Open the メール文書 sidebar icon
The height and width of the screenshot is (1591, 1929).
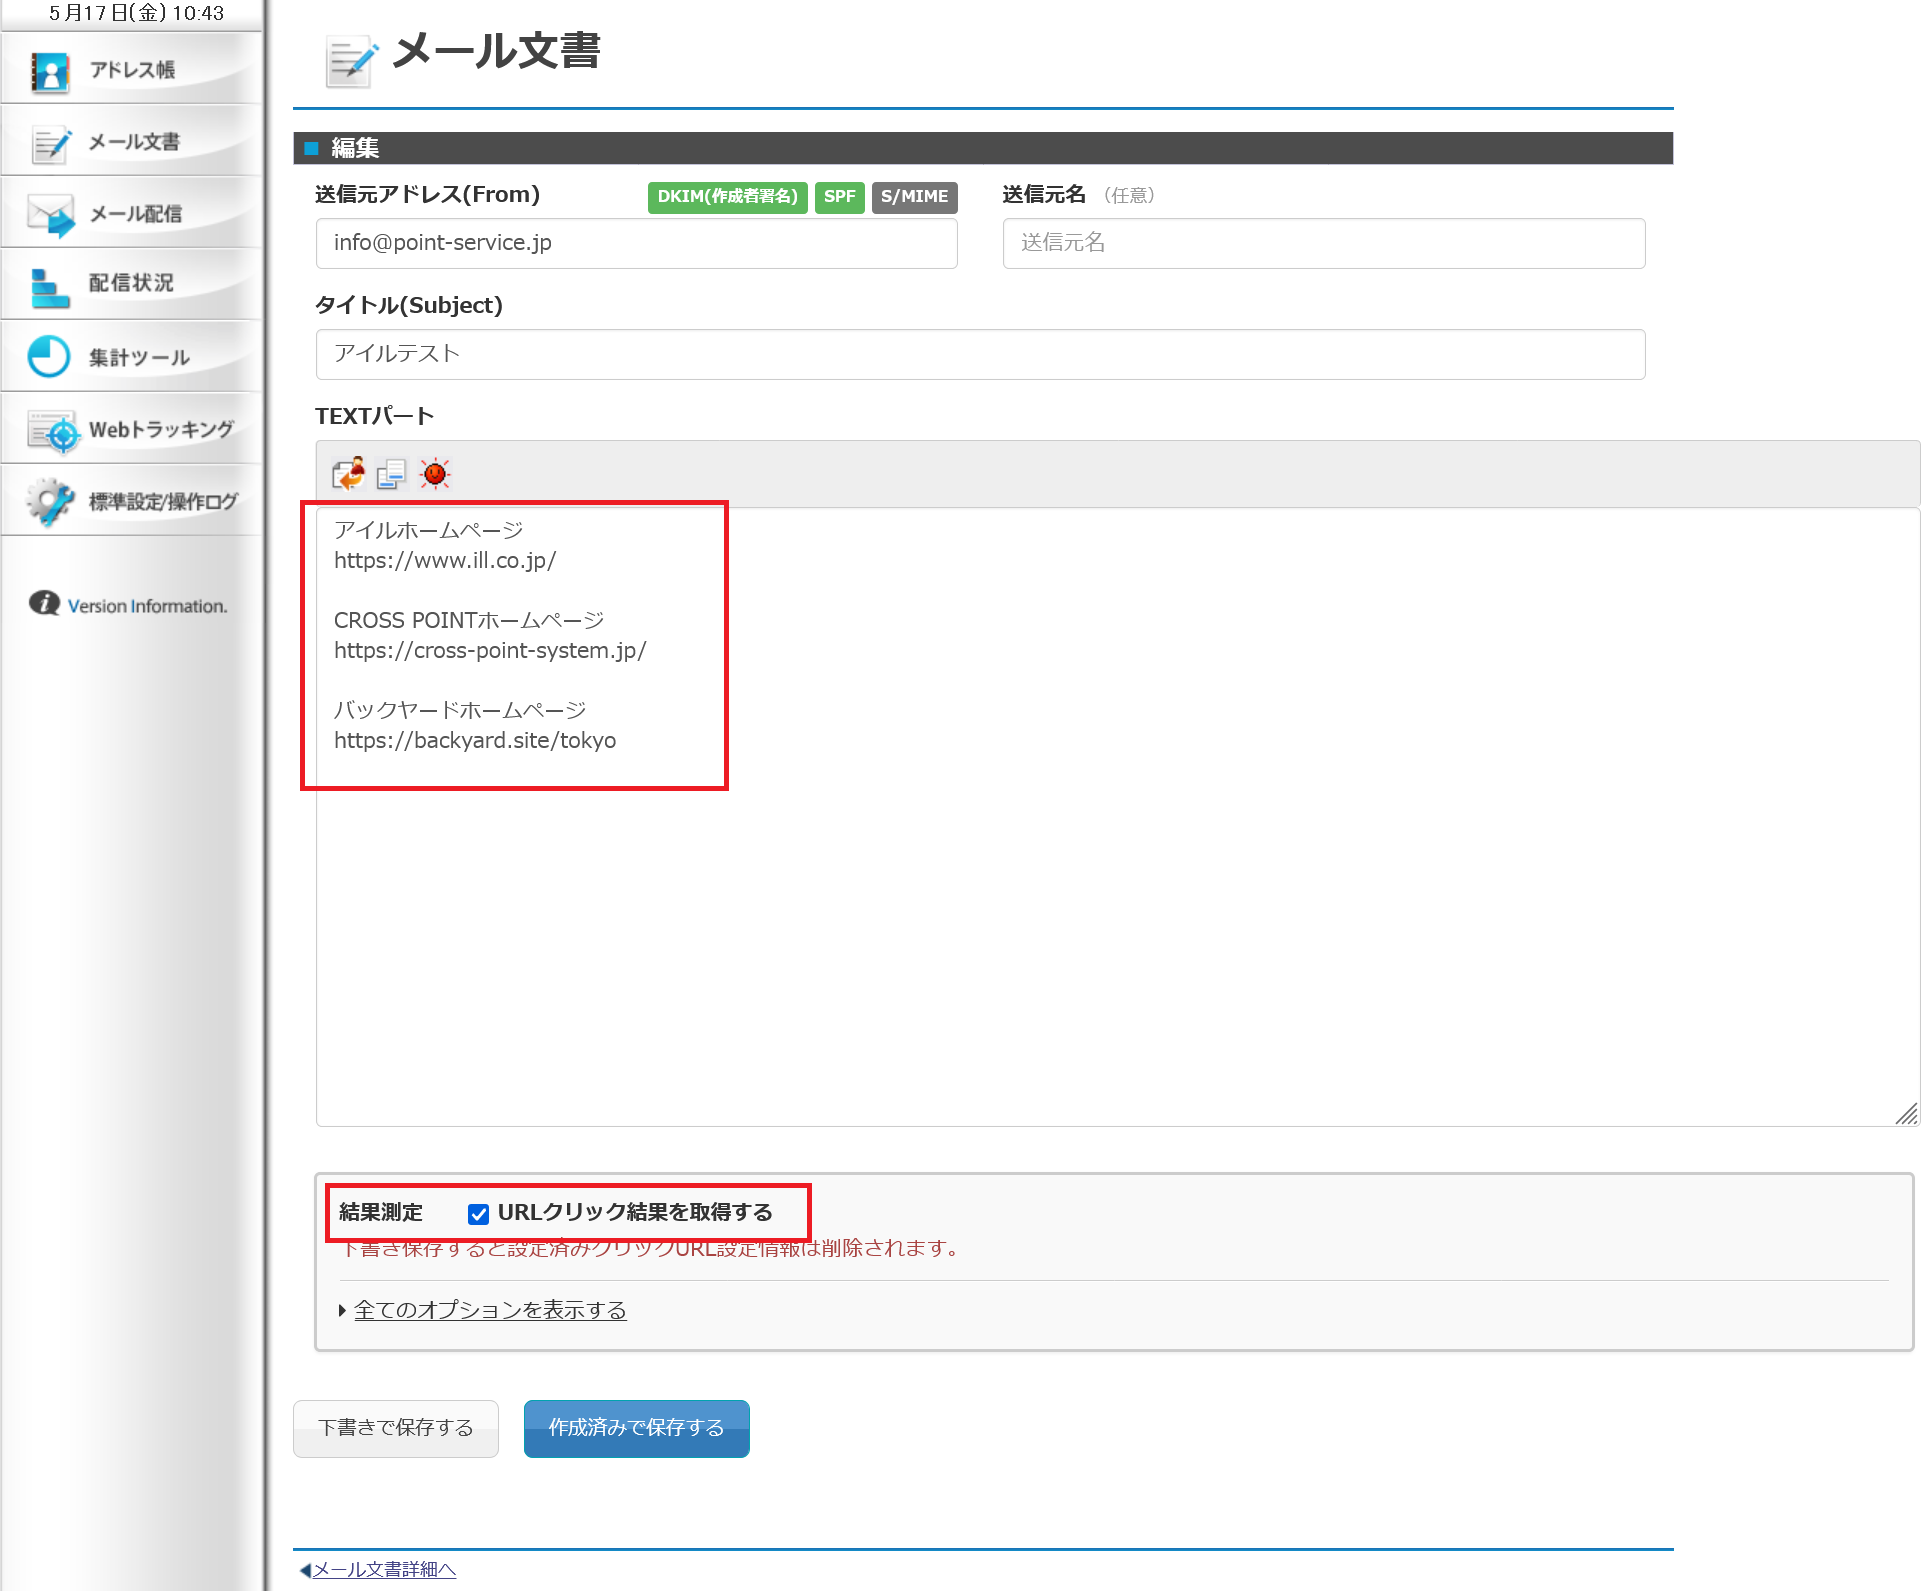coord(49,142)
